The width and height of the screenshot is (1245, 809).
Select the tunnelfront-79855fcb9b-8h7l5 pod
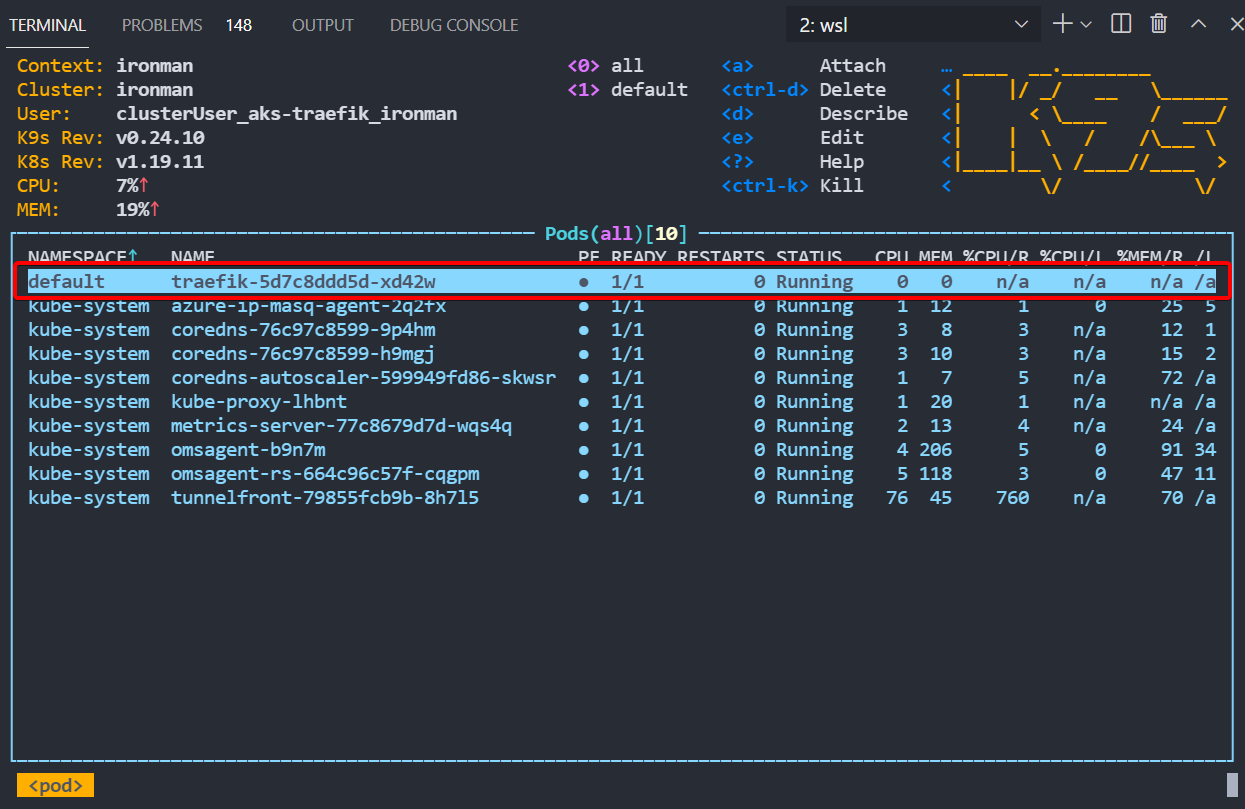(x=622, y=498)
